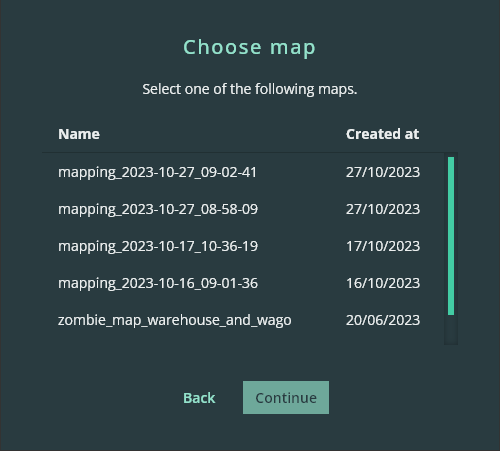Choose mapping_2023-10-17_10-36-19 from list
Screen dimensions: 500x451
[x=243, y=246]
